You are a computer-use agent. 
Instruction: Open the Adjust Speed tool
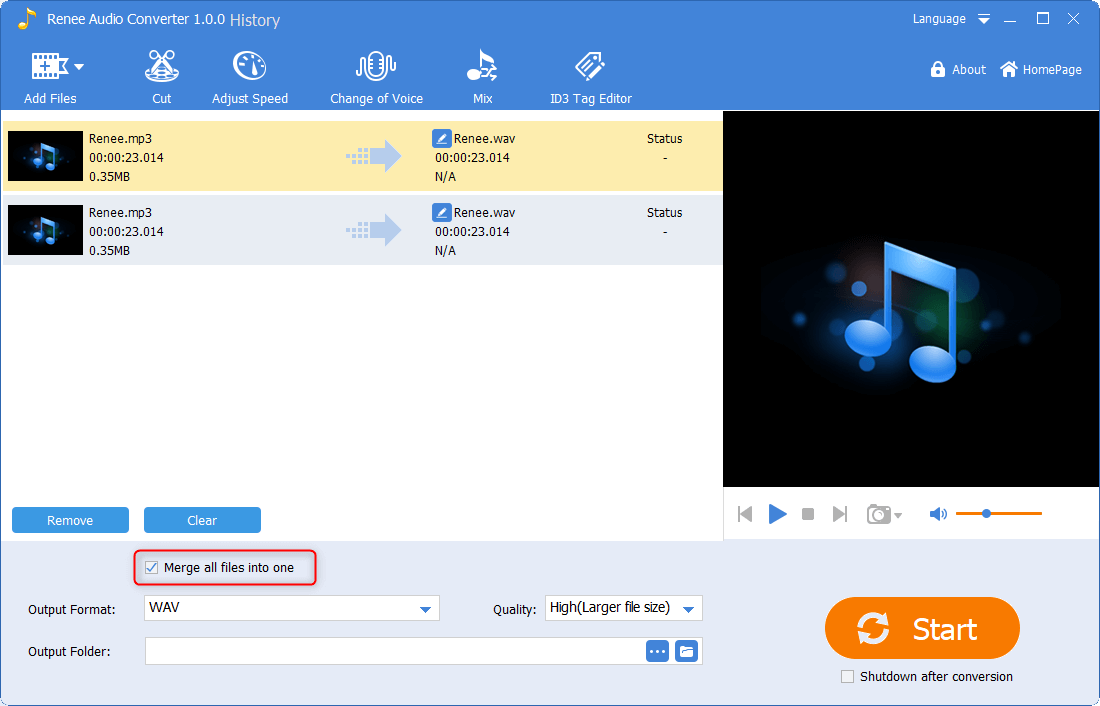pyautogui.click(x=250, y=79)
